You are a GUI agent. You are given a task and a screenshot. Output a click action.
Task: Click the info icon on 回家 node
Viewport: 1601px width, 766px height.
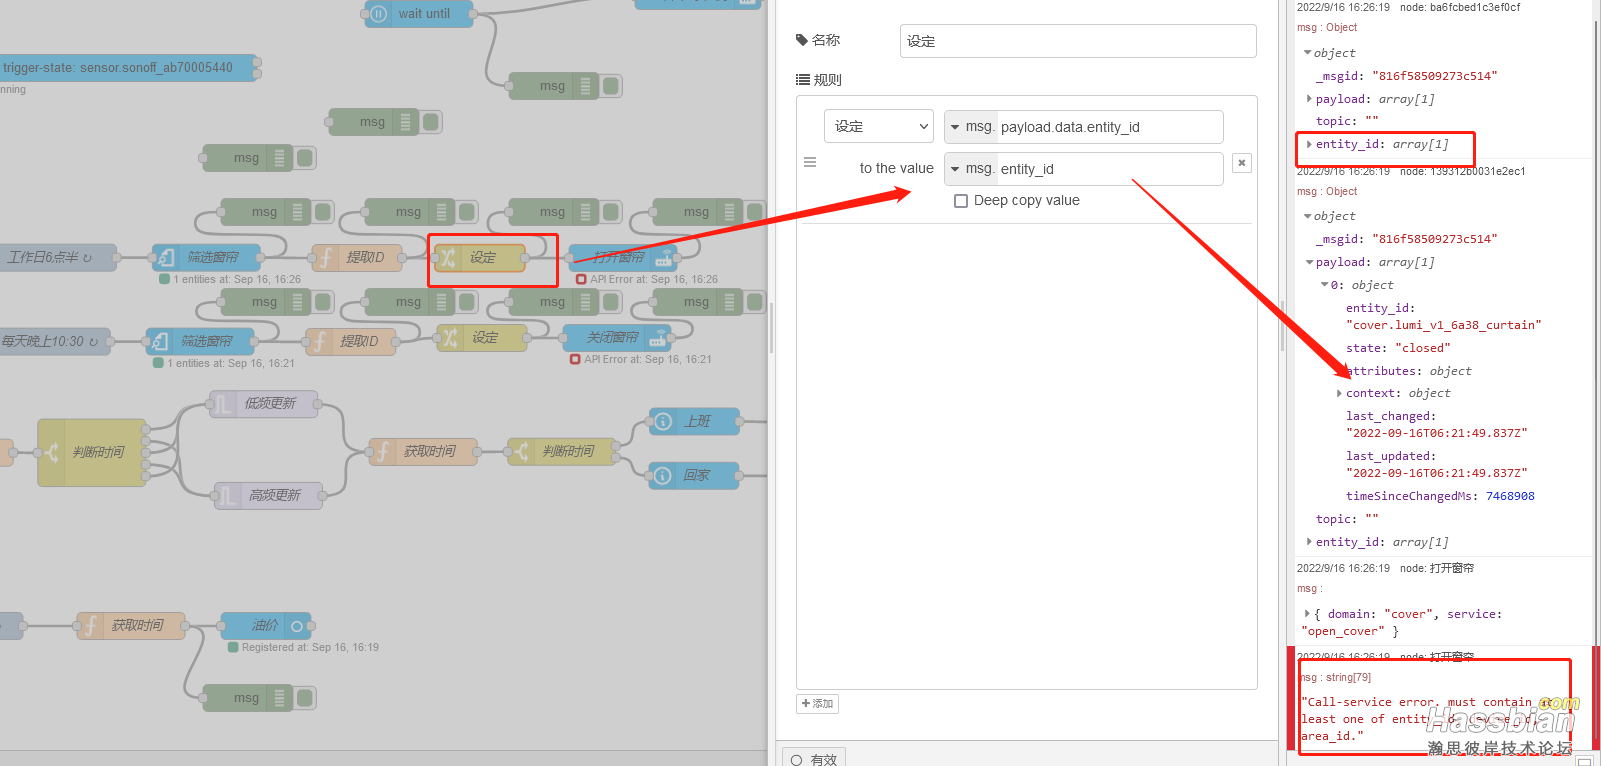pyautogui.click(x=662, y=476)
